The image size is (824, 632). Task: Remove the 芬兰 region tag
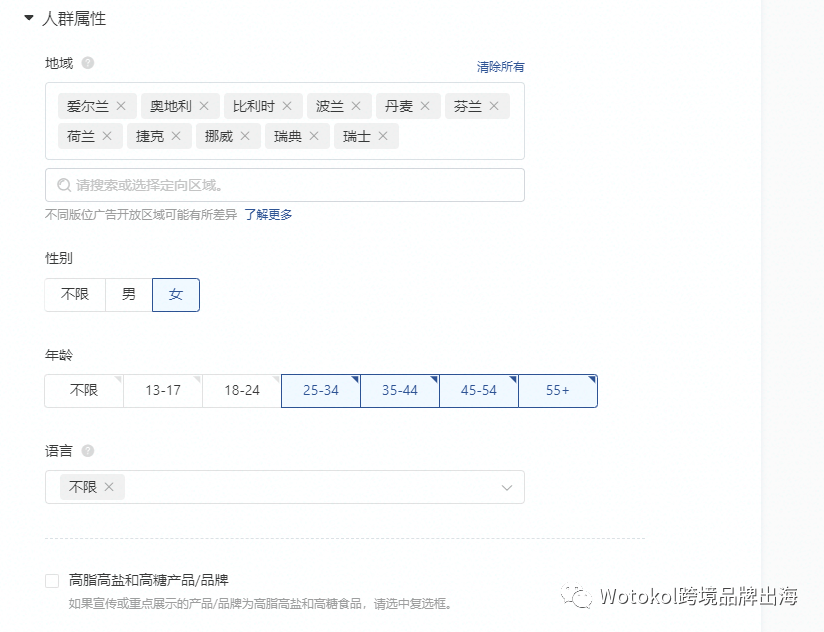click(494, 106)
